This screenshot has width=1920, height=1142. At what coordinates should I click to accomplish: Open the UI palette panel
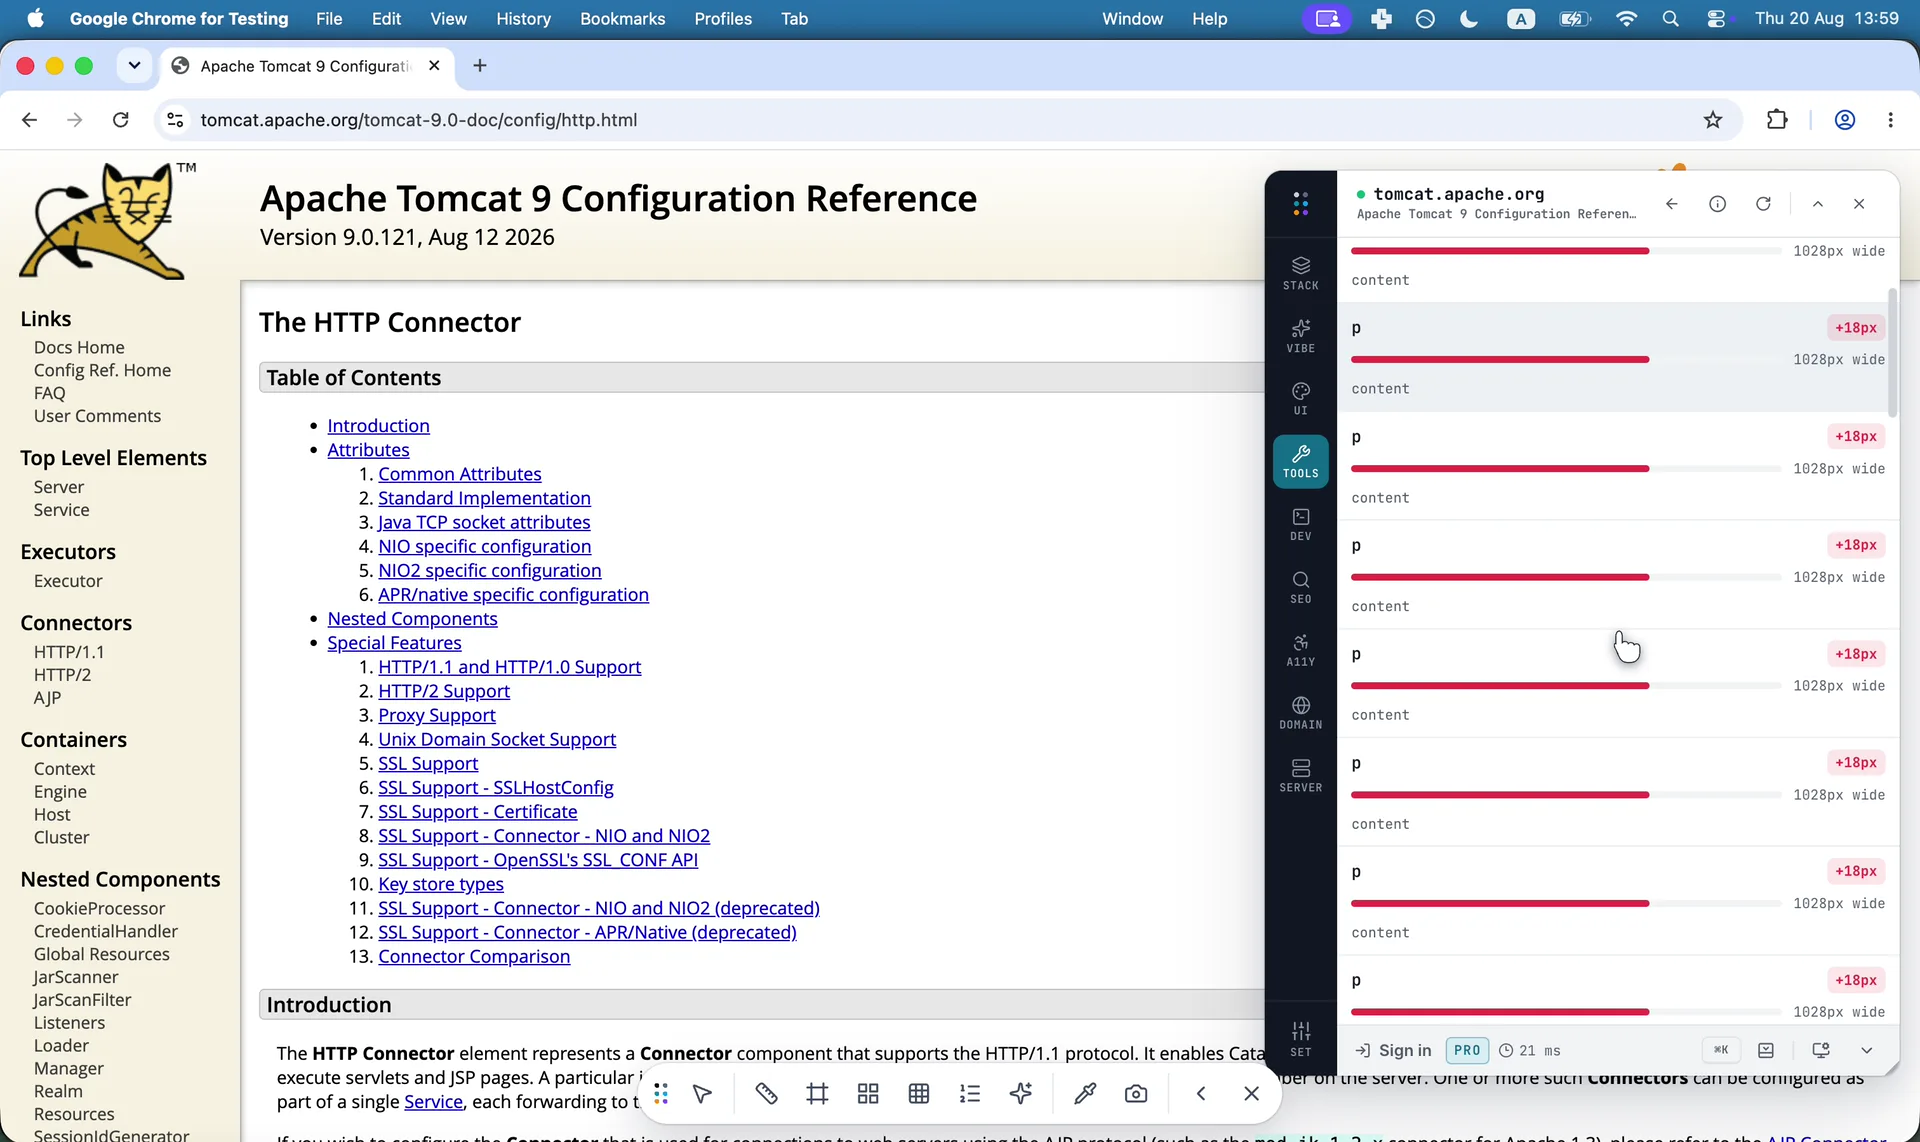point(1300,398)
